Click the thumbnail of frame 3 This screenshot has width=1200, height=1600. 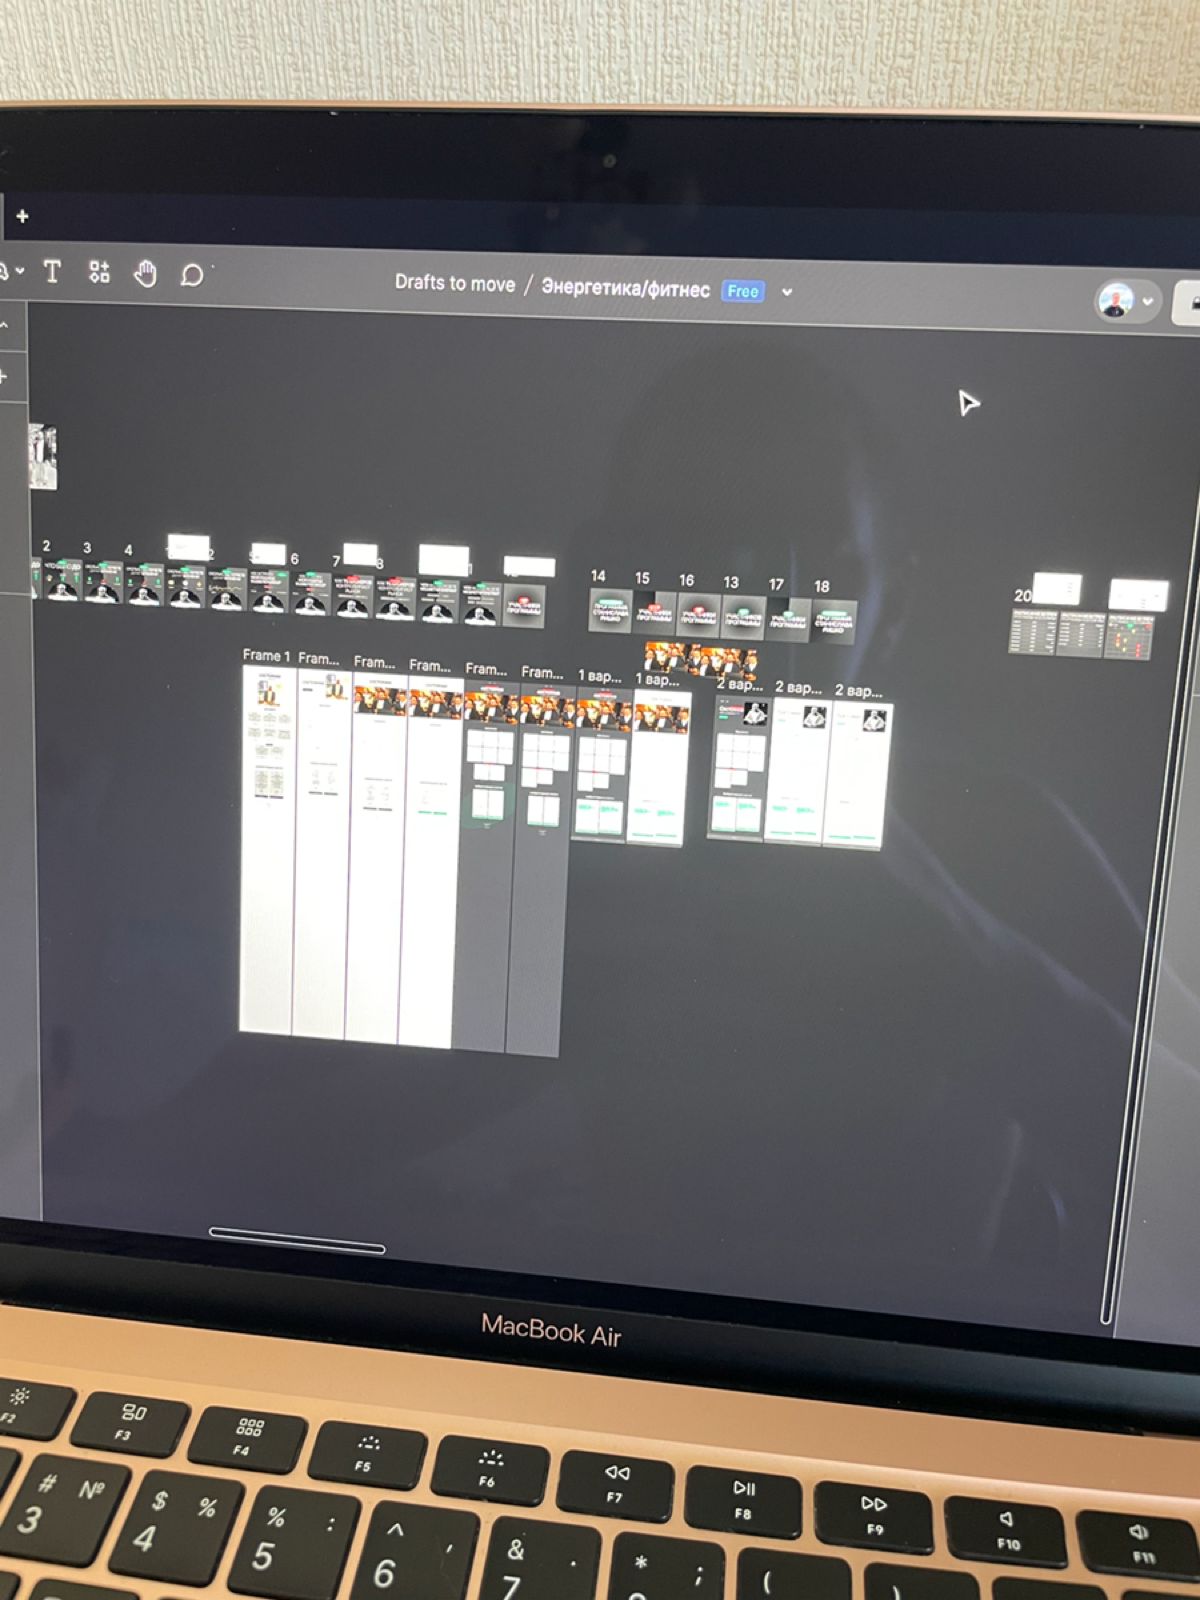101,582
